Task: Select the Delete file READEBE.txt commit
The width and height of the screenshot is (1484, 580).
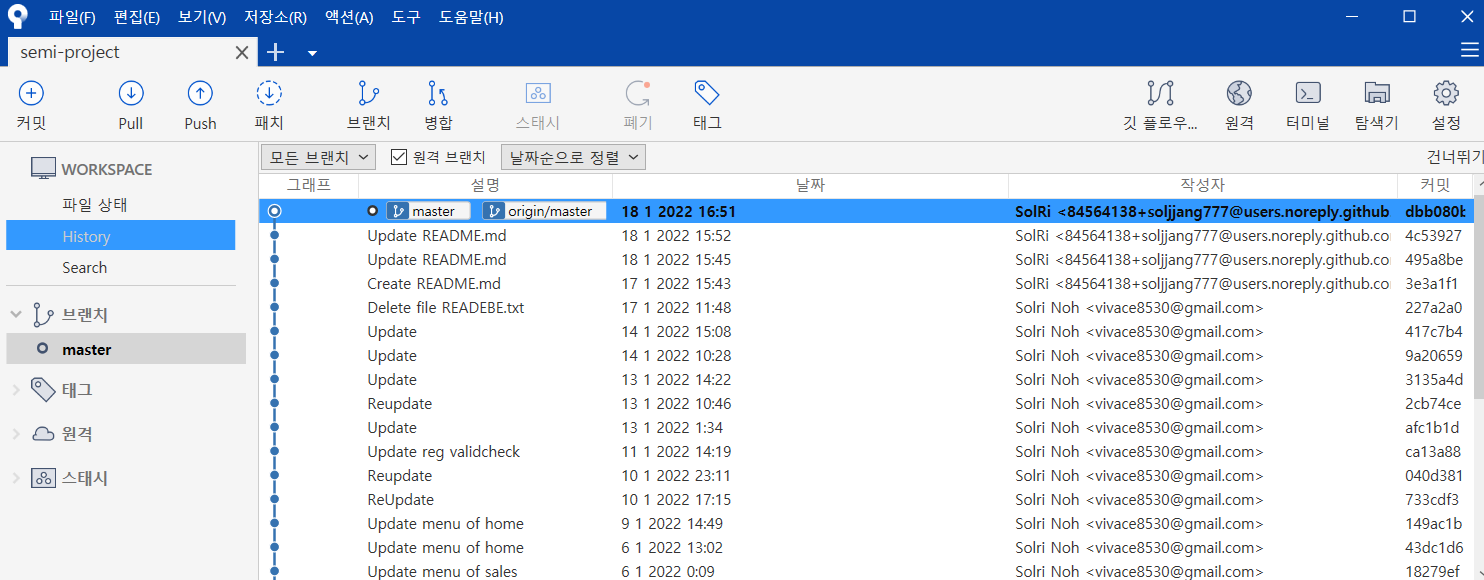Action: point(866,307)
